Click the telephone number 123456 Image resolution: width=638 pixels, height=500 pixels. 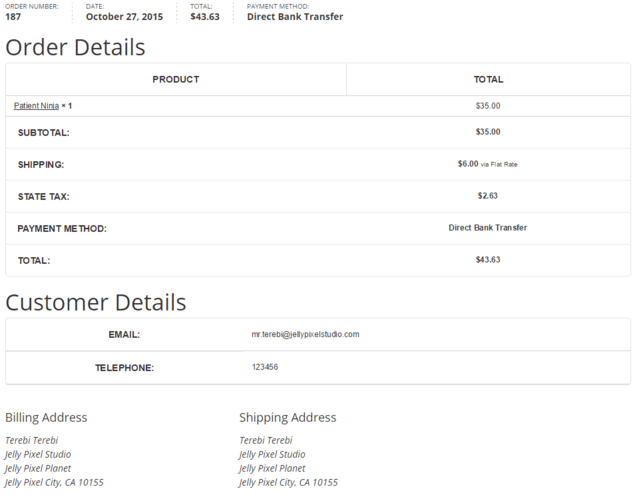[265, 367]
